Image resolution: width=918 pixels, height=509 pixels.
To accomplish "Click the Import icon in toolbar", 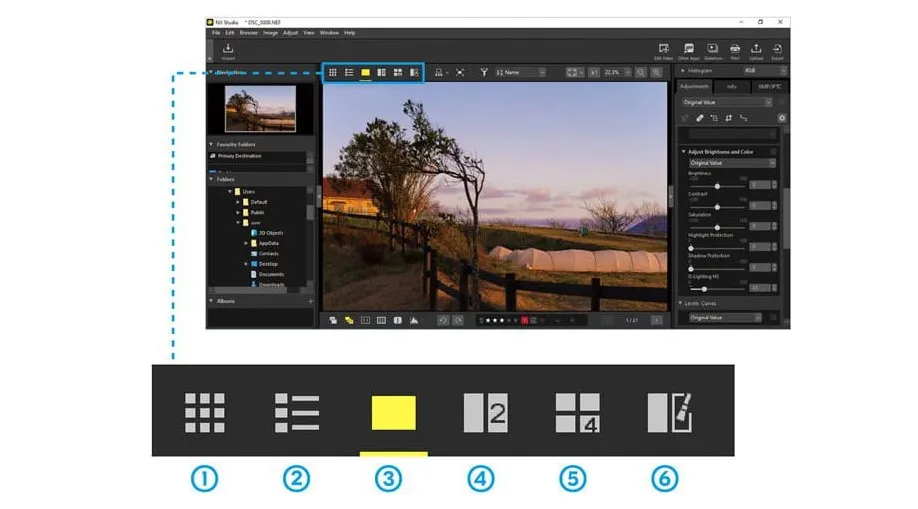I will [228, 50].
